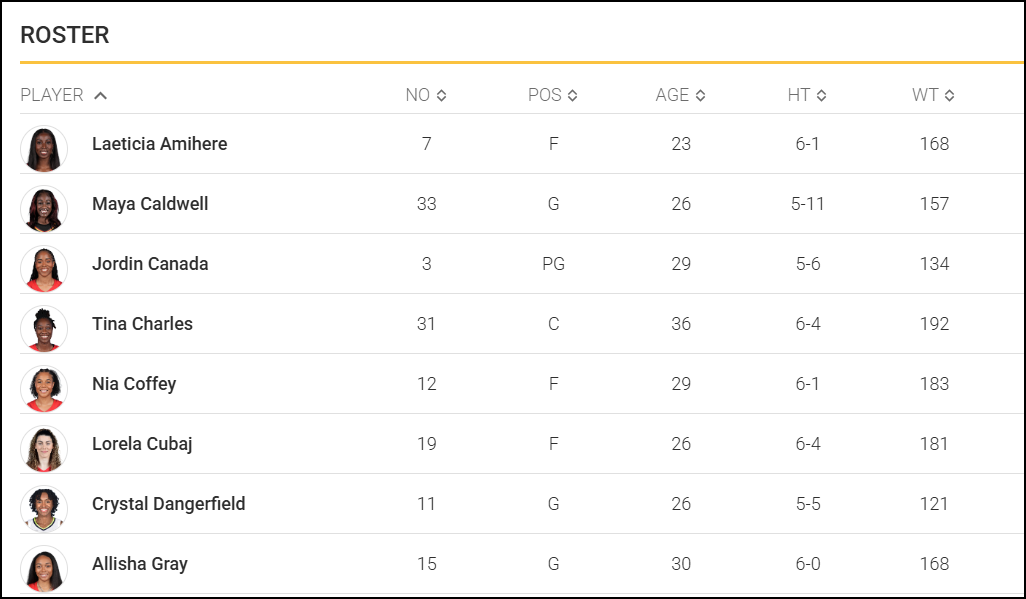Open Tina Charles's headshot photo
The width and height of the screenshot is (1026, 599).
click(x=44, y=329)
